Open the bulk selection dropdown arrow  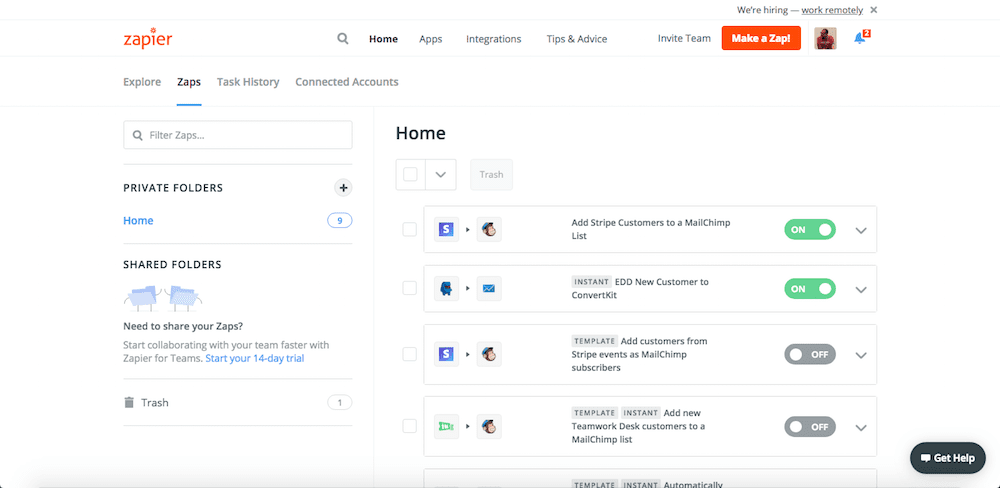[441, 174]
